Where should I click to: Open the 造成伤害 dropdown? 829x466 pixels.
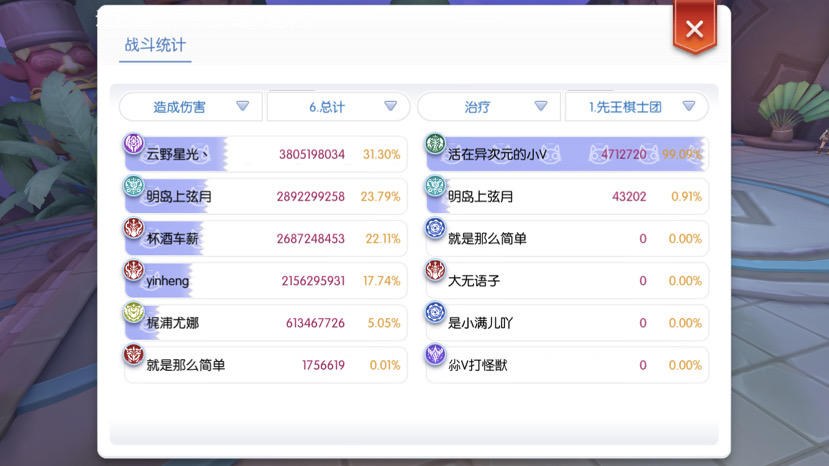190,107
